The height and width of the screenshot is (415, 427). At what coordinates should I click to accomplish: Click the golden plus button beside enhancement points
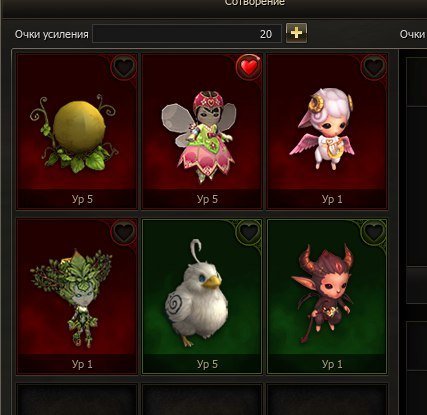click(x=296, y=33)
